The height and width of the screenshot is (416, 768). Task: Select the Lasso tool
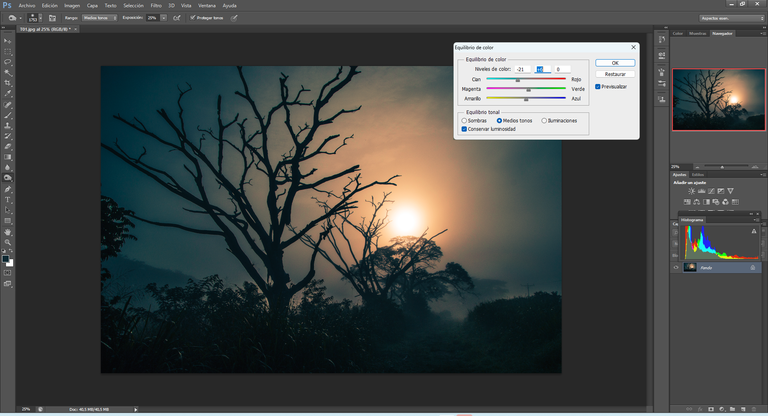coord(7,62)
